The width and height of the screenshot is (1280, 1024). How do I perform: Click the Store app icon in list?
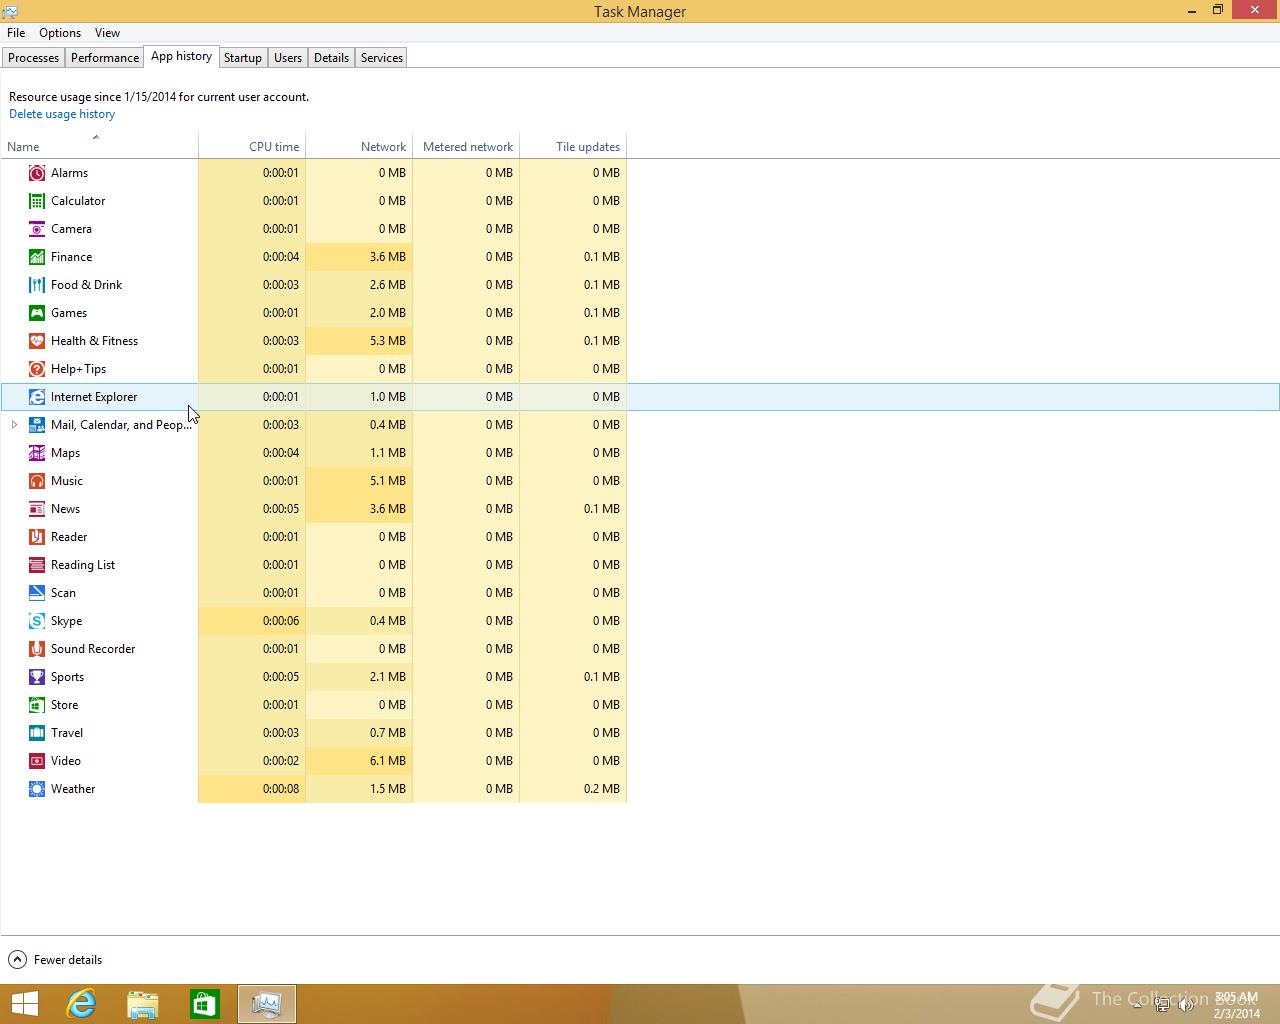[37, 705]
